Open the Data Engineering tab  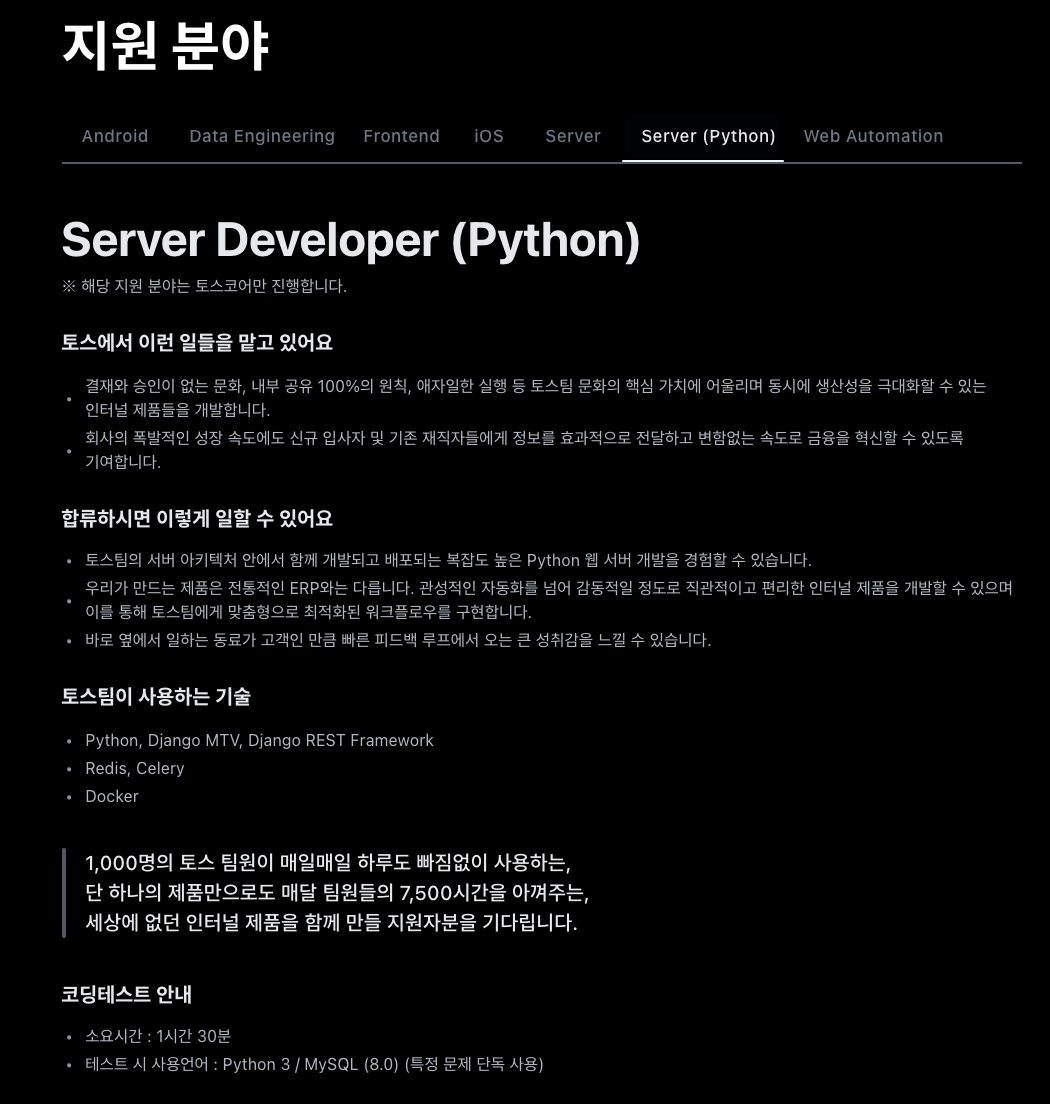(x=262, y=136)
